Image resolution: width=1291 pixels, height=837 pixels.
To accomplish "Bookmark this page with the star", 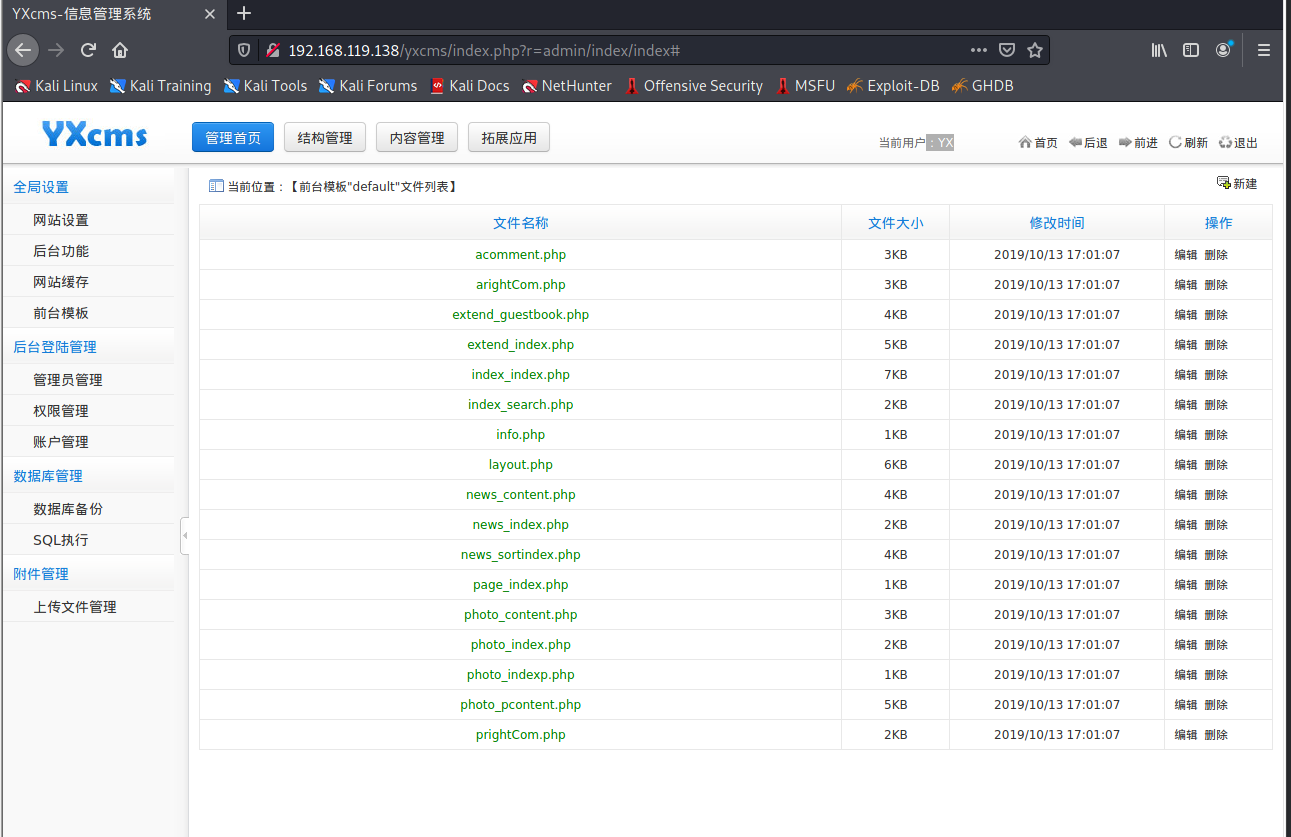I will (x=1035, y=50).
